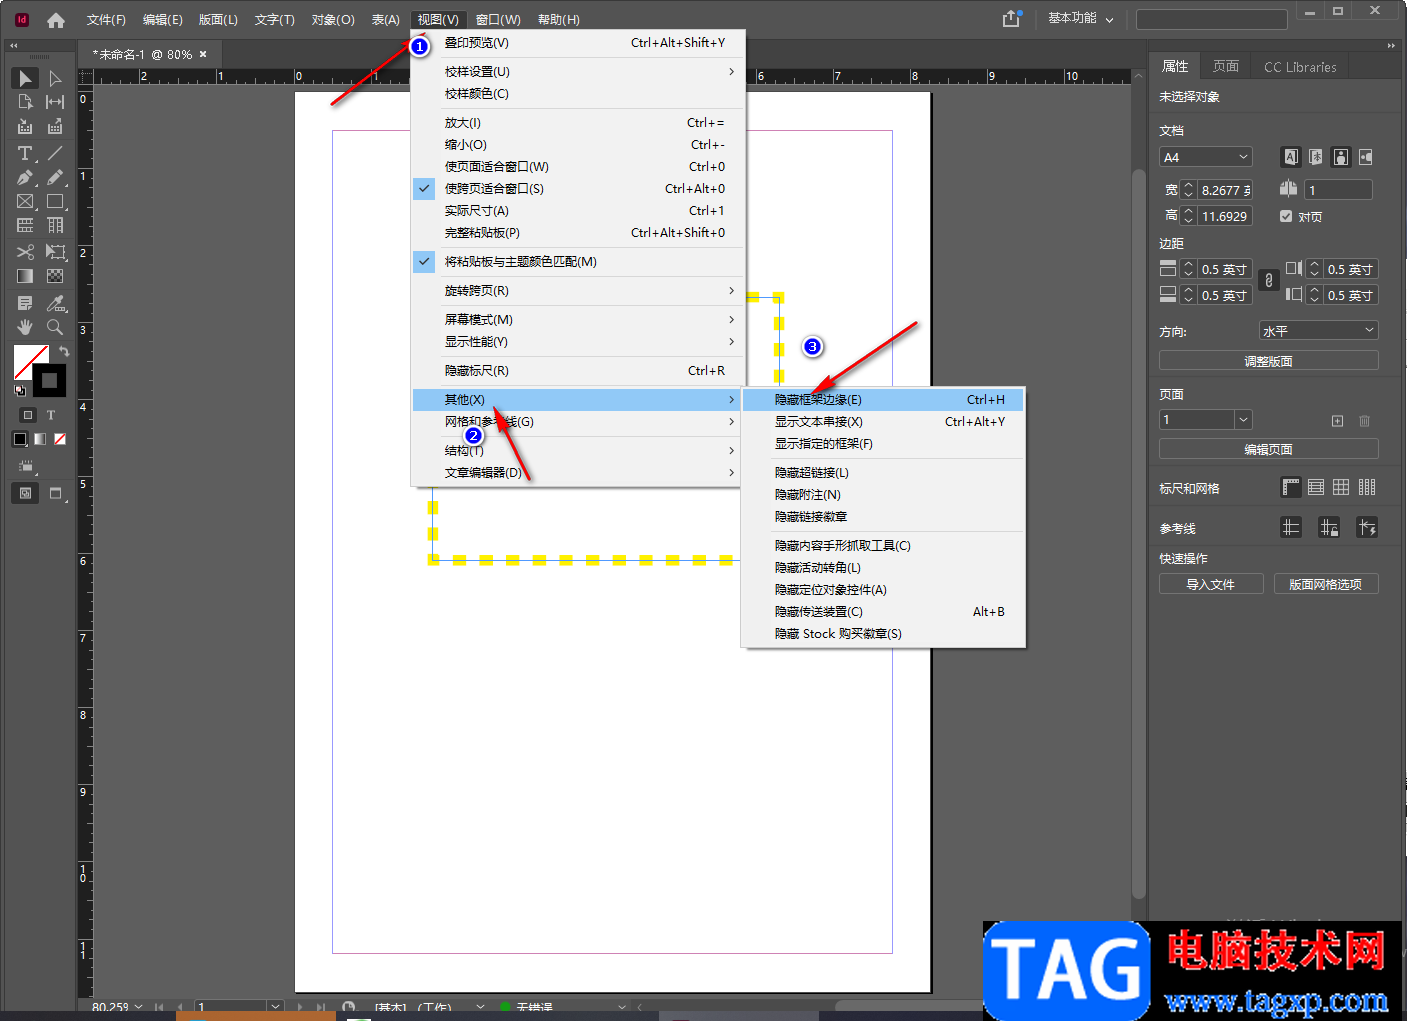Click the 编辑页面 button
The width and height of the screenshot is (1407, 1021).
click(x=1268, y=449)
